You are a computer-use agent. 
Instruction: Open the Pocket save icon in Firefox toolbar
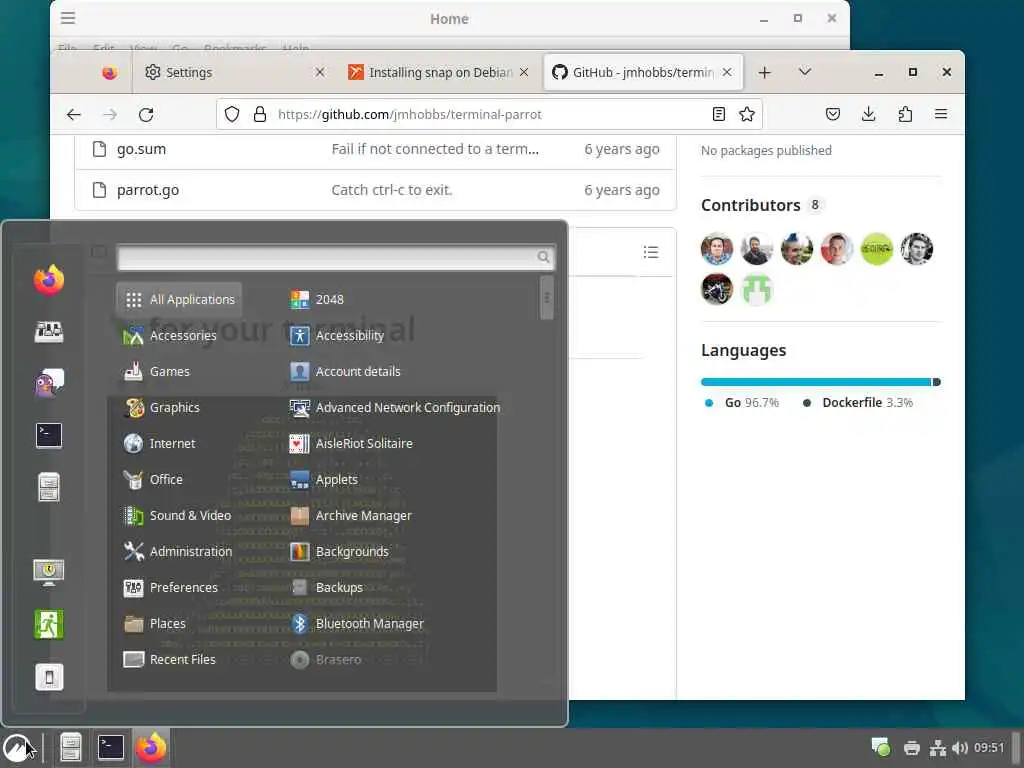pos(833,114)
